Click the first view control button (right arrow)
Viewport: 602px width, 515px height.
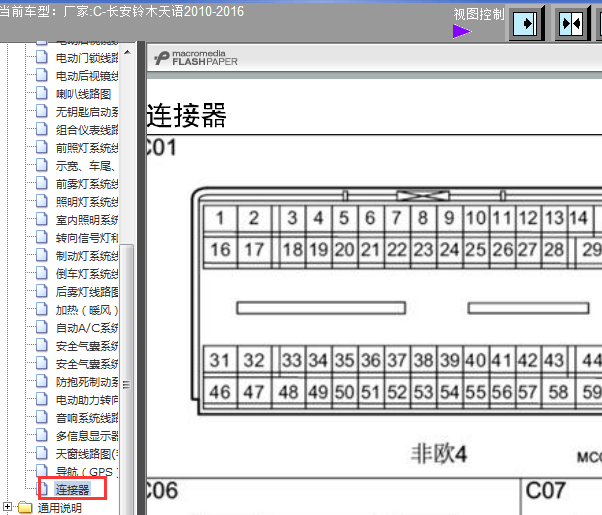527,23
